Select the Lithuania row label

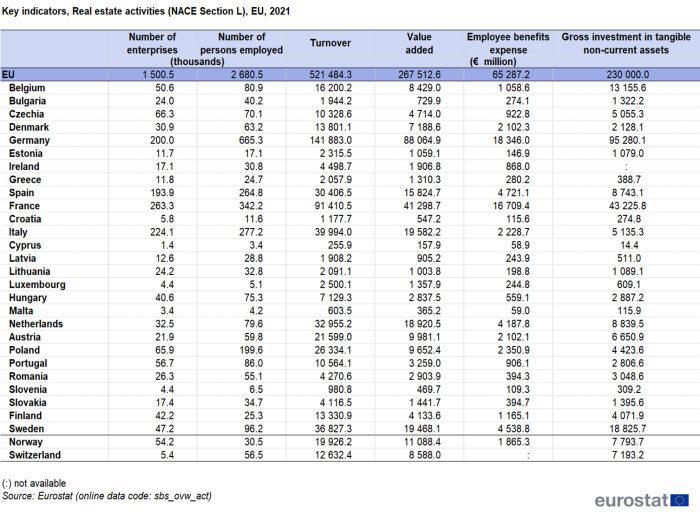click(29, 271)
